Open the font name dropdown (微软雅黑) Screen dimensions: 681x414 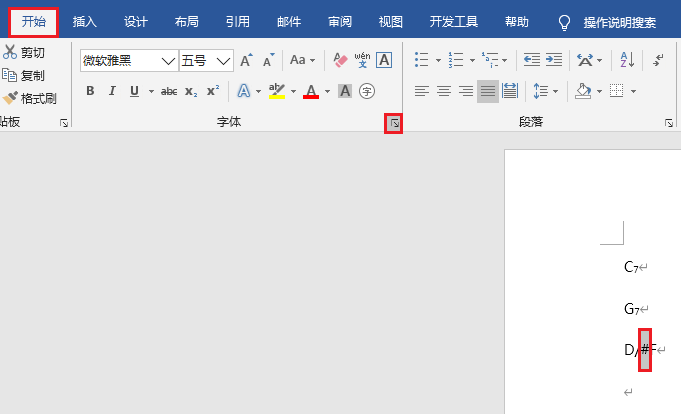(168, 60)
